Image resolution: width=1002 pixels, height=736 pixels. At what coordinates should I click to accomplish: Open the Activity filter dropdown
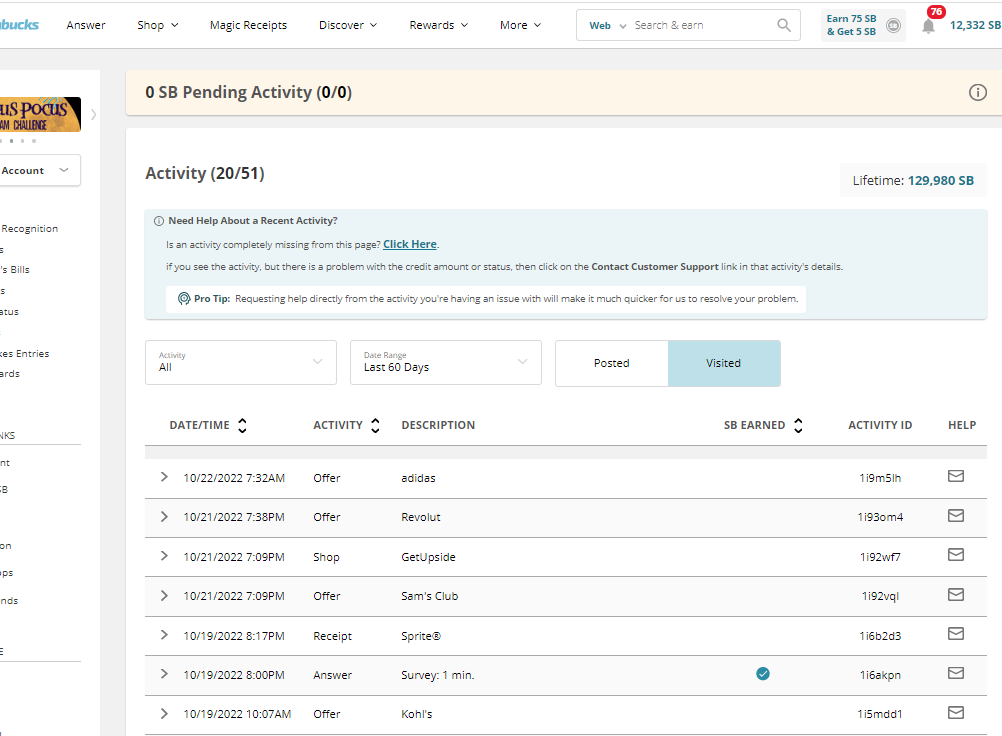pos(240,362)
